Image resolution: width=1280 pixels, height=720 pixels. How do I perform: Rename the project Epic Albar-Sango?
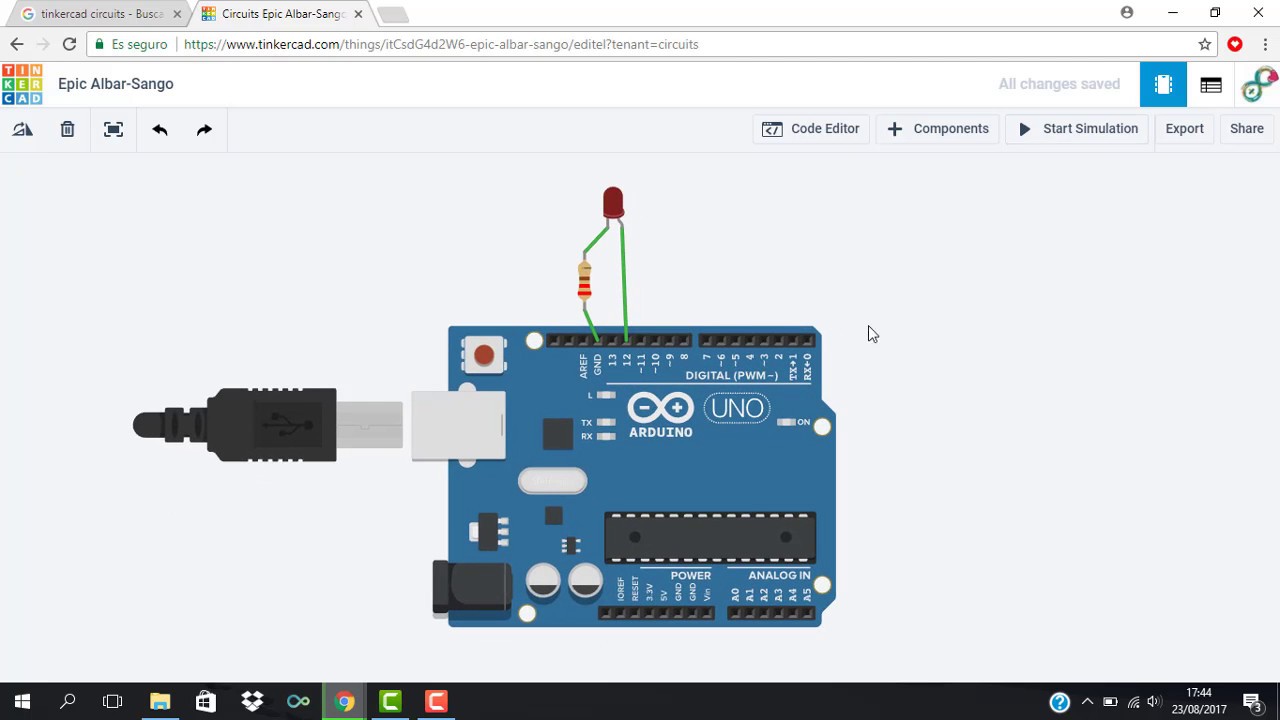(x=116, y=84)
